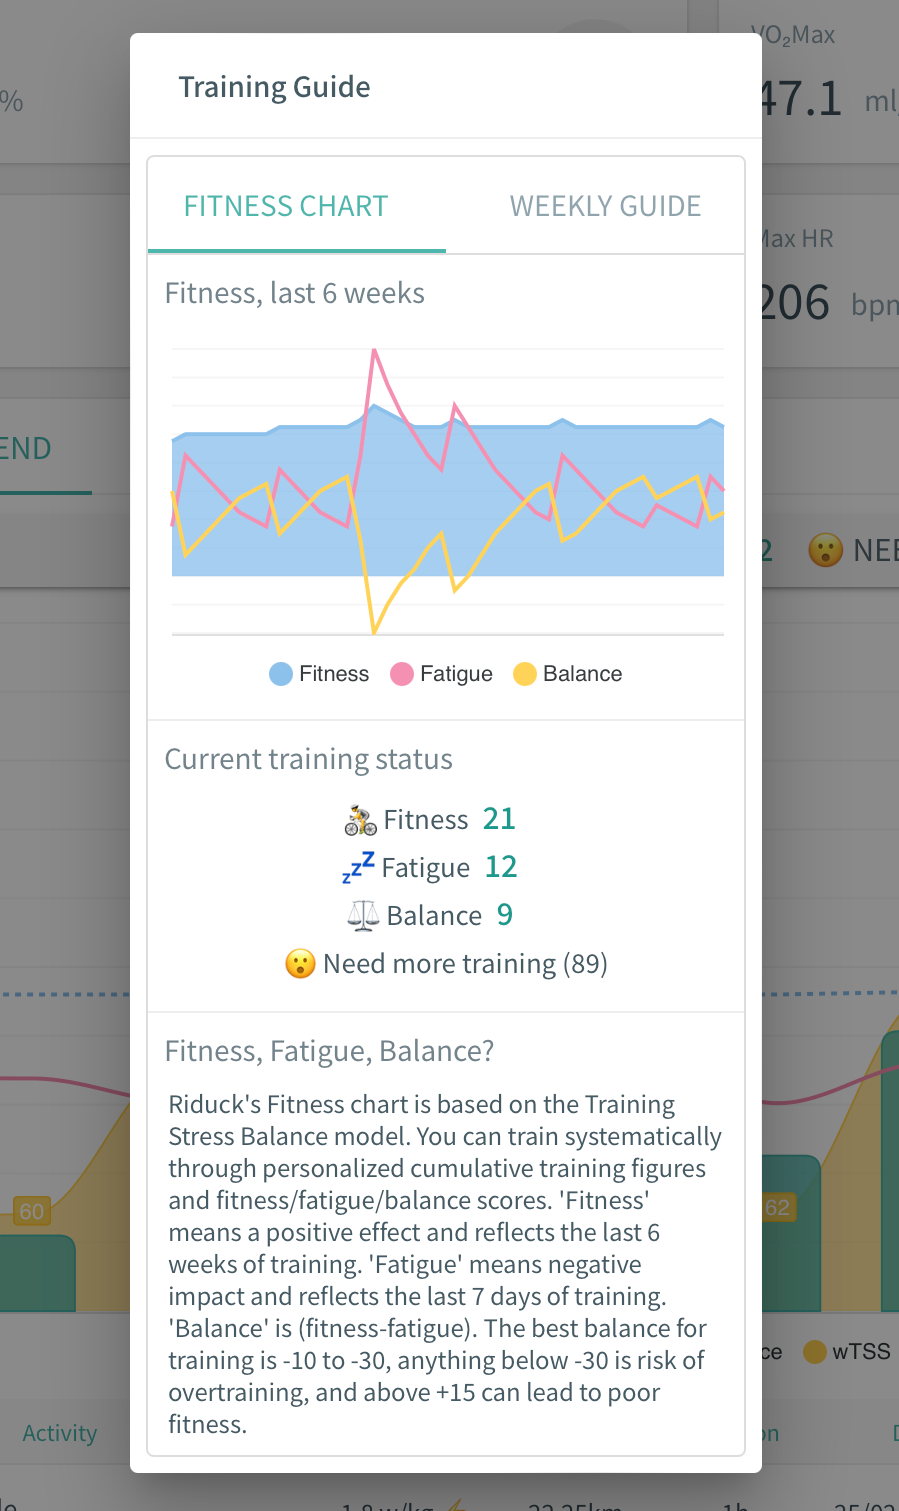This screenshot has height=1511, width=899.
Task: Click the 'Need more training (89)' status text
Action: [x=465, y=964]
